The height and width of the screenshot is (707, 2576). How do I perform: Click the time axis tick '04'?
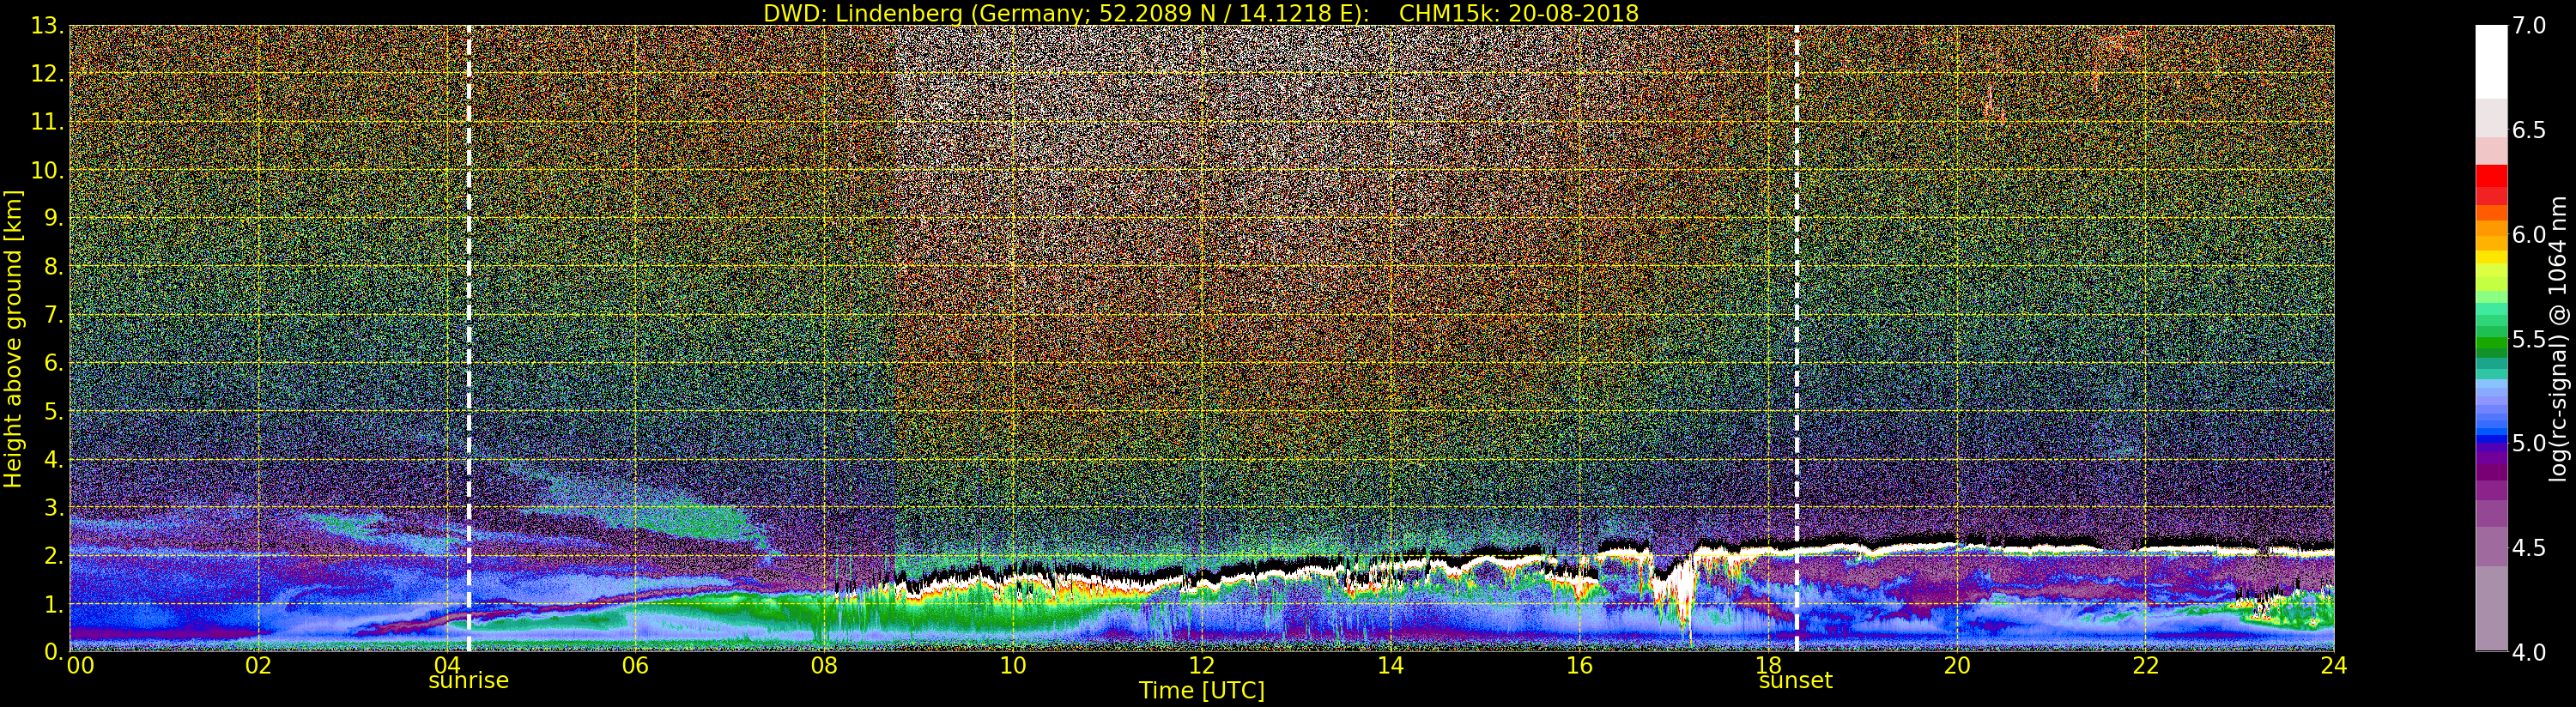pyautogui.click(x=446, y=666)
